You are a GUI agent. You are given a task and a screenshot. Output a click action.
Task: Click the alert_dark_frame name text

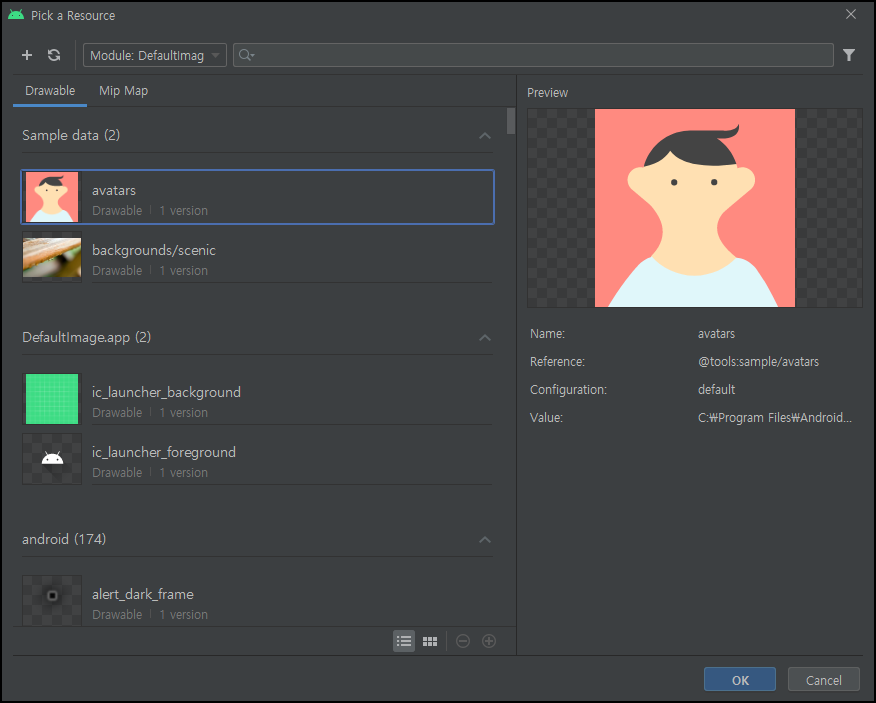click(x=142, y=594)
